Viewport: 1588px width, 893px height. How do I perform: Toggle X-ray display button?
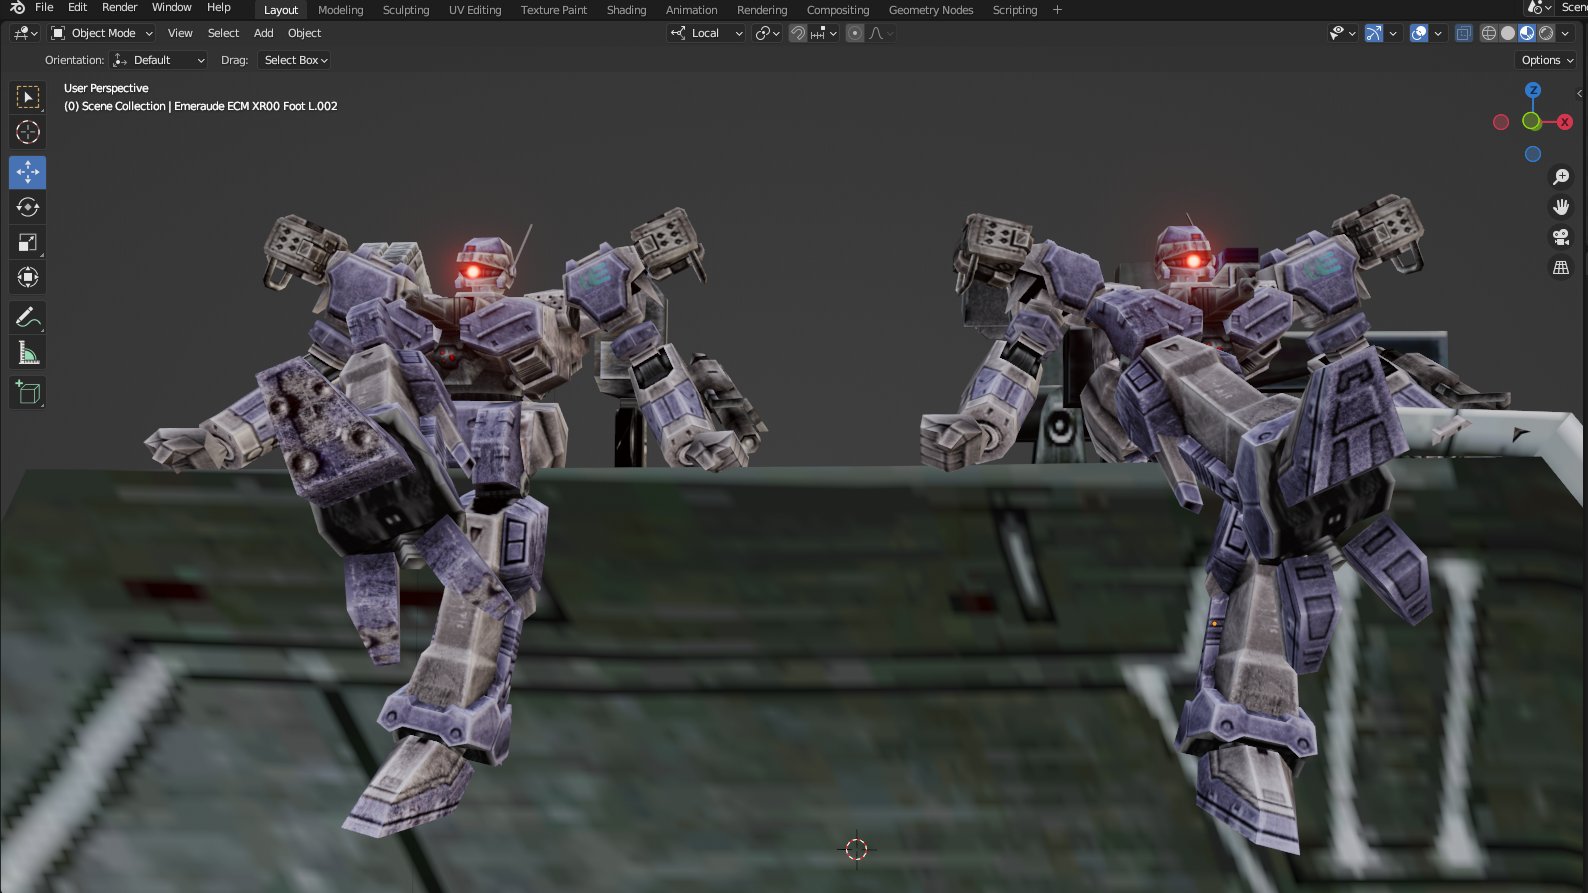[1464, 33]
